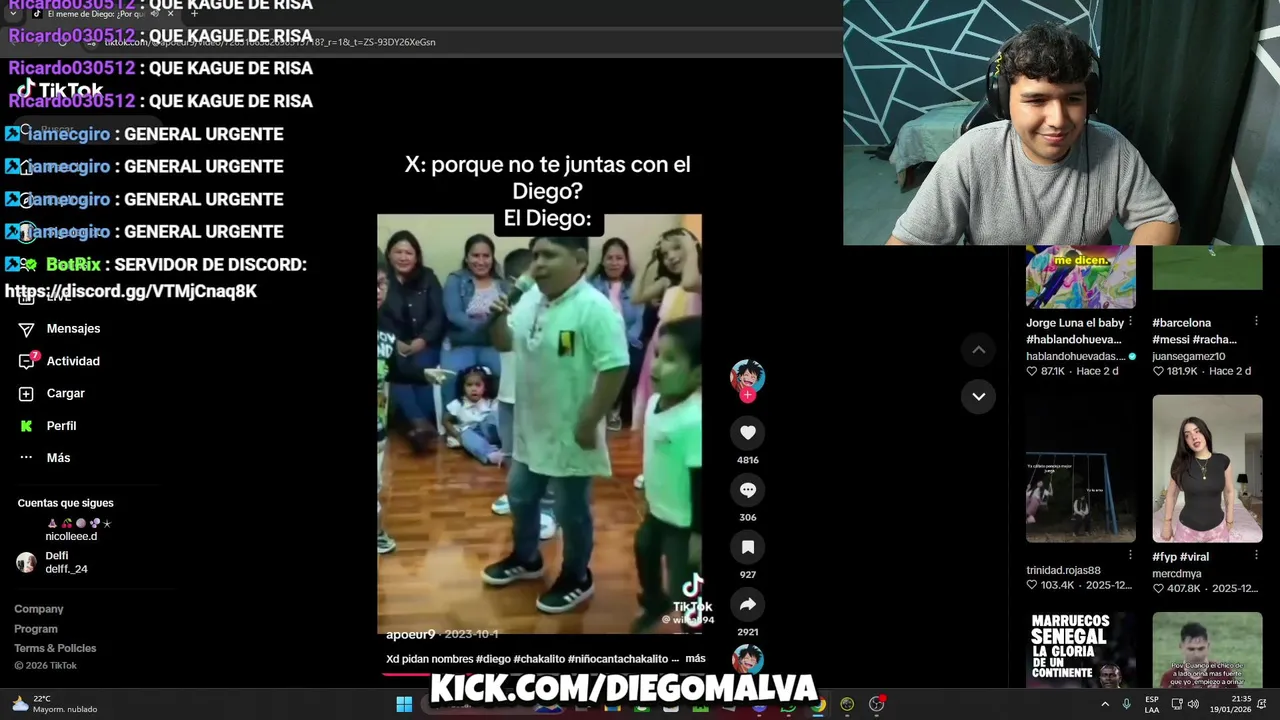Click the main TikTok video player
This screenshot has width=1280, height=720.
539,423
